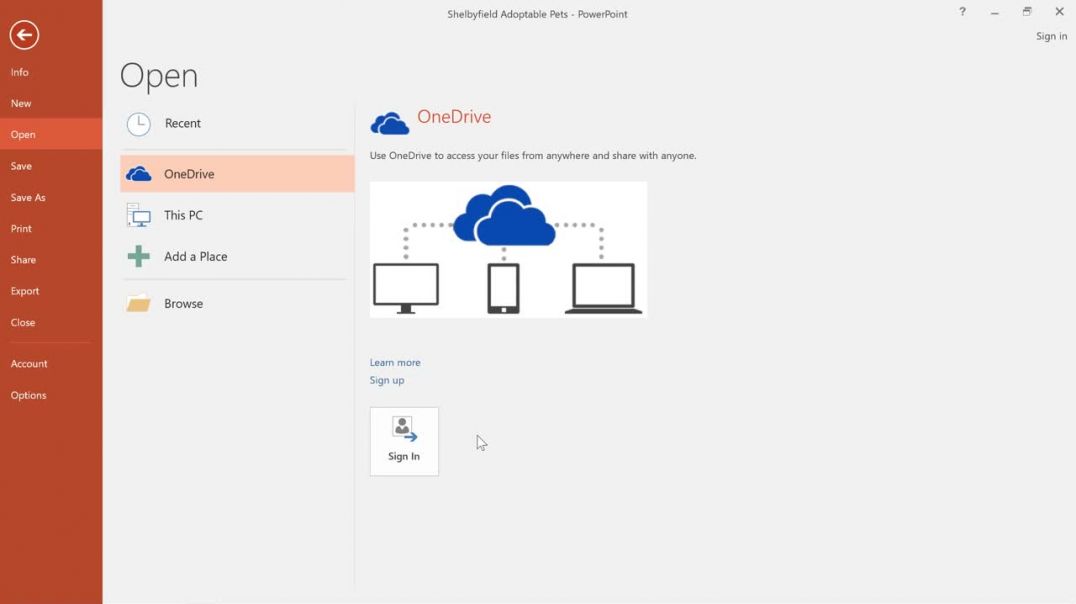Close the presentation via the Close item

click(51, 322)
